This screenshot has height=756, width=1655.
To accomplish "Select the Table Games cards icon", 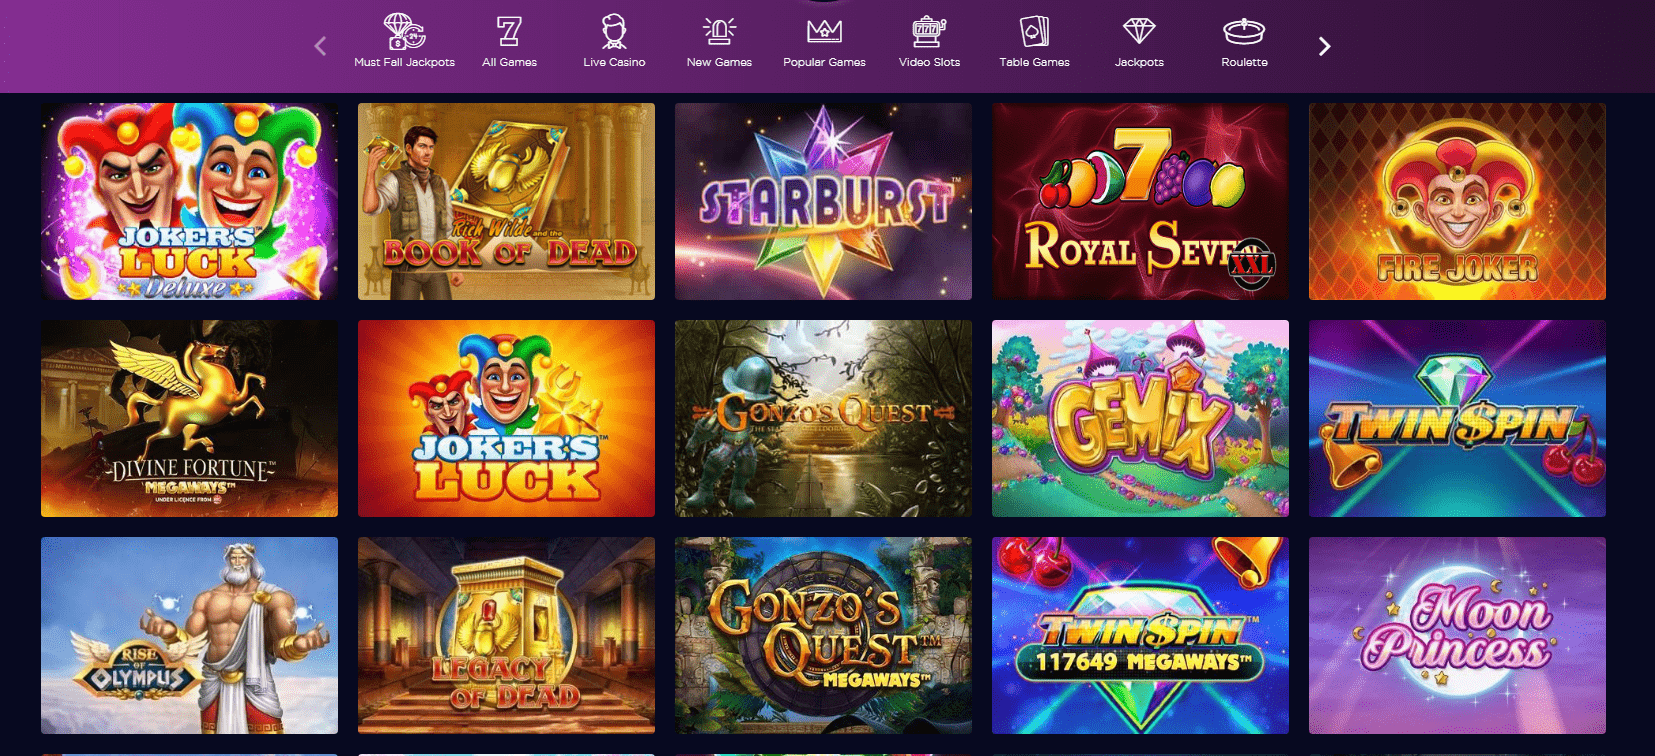I will pos(1034,32).
